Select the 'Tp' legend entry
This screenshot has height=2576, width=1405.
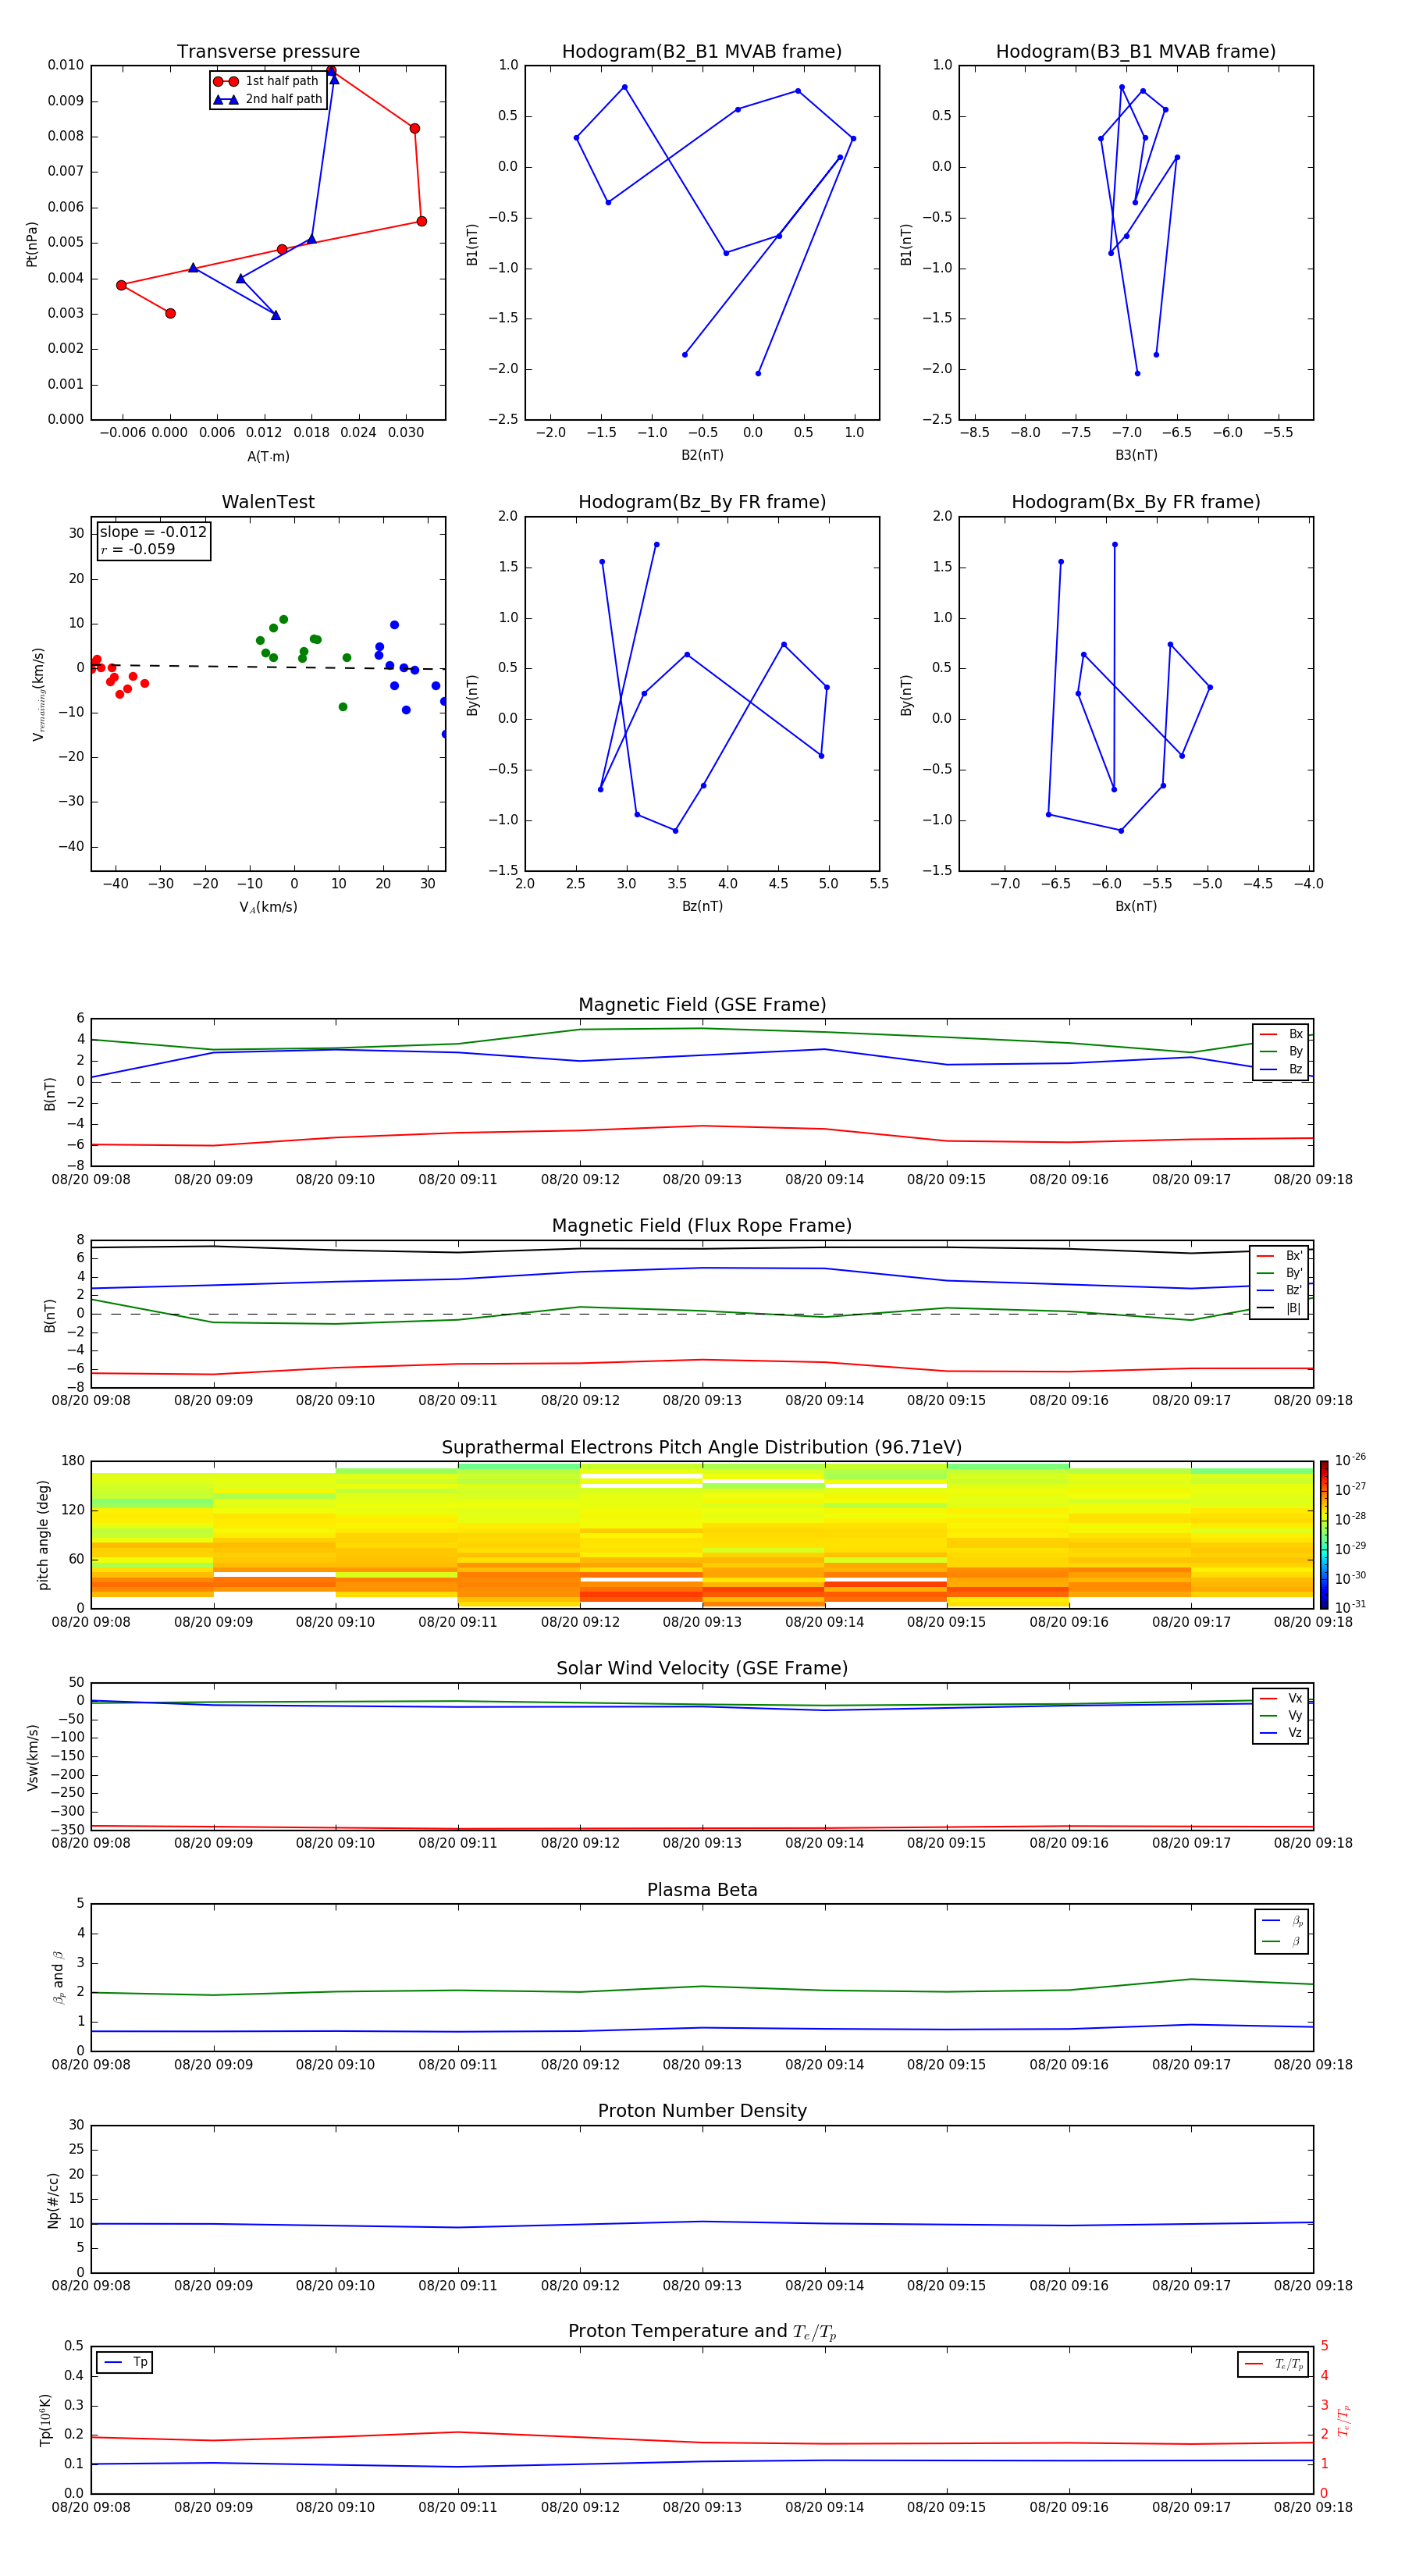(x=125, y=2363)
